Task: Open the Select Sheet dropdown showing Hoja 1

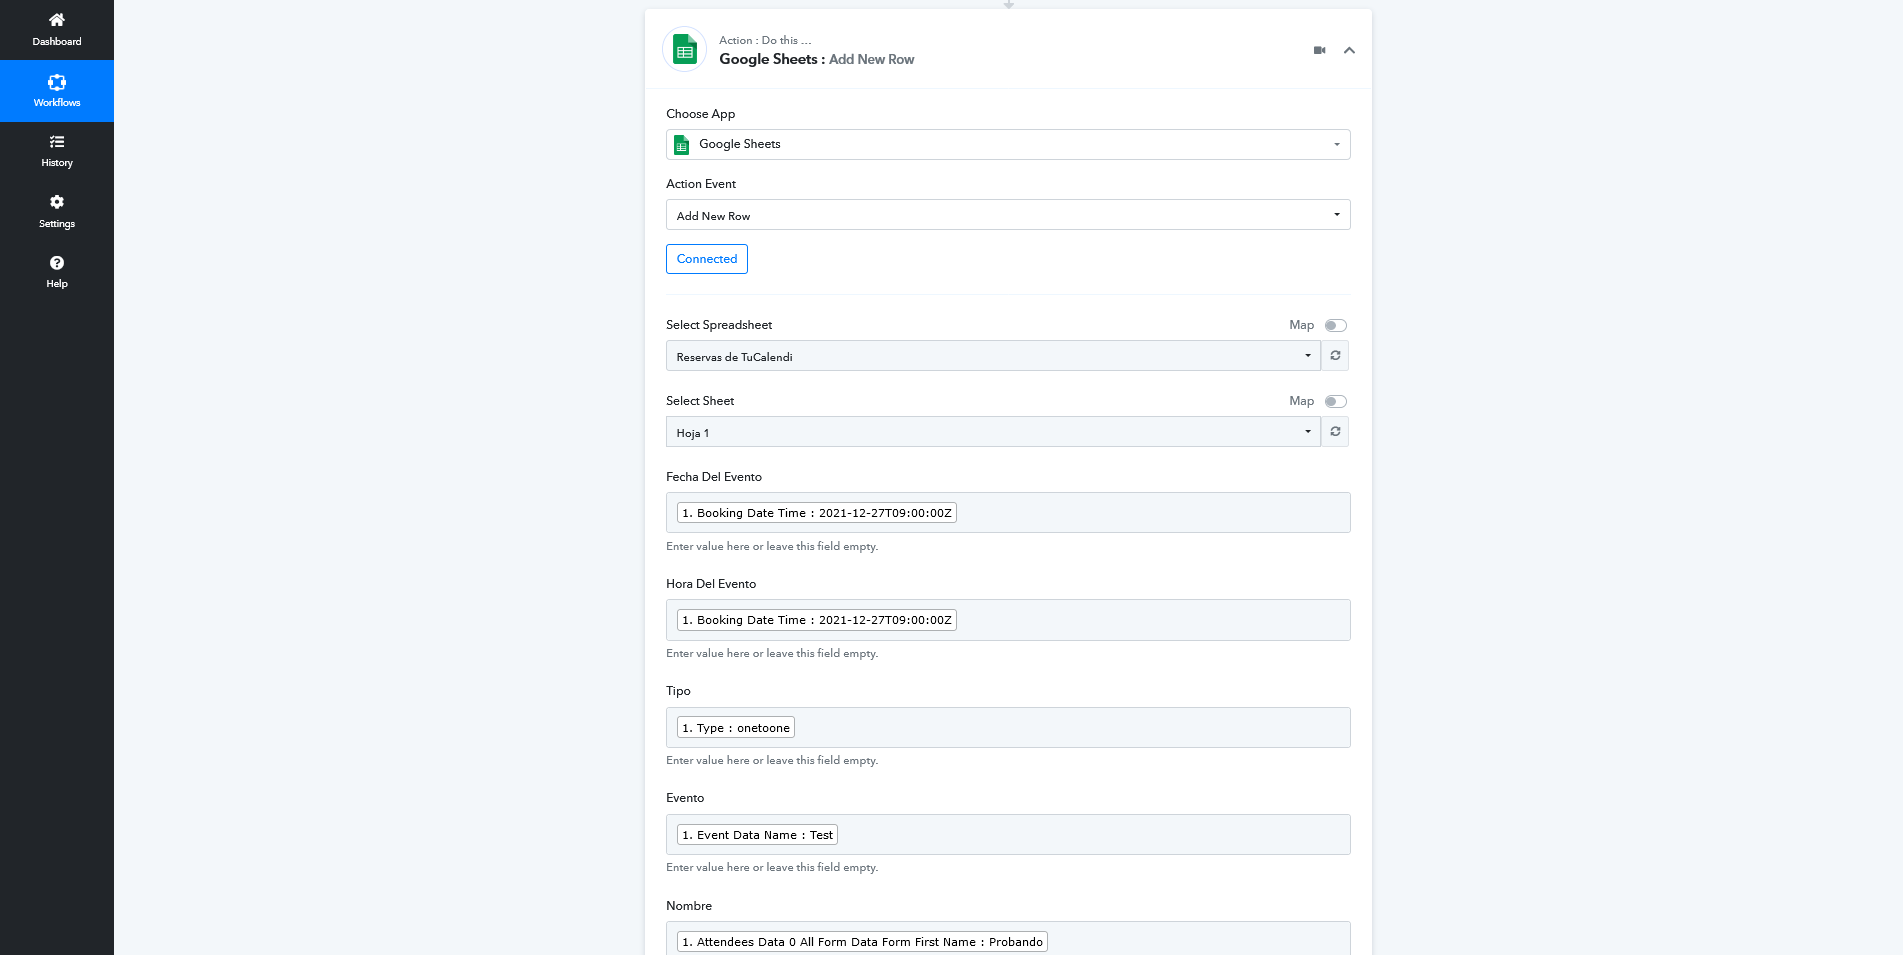Action: click(x=993, y=432)
